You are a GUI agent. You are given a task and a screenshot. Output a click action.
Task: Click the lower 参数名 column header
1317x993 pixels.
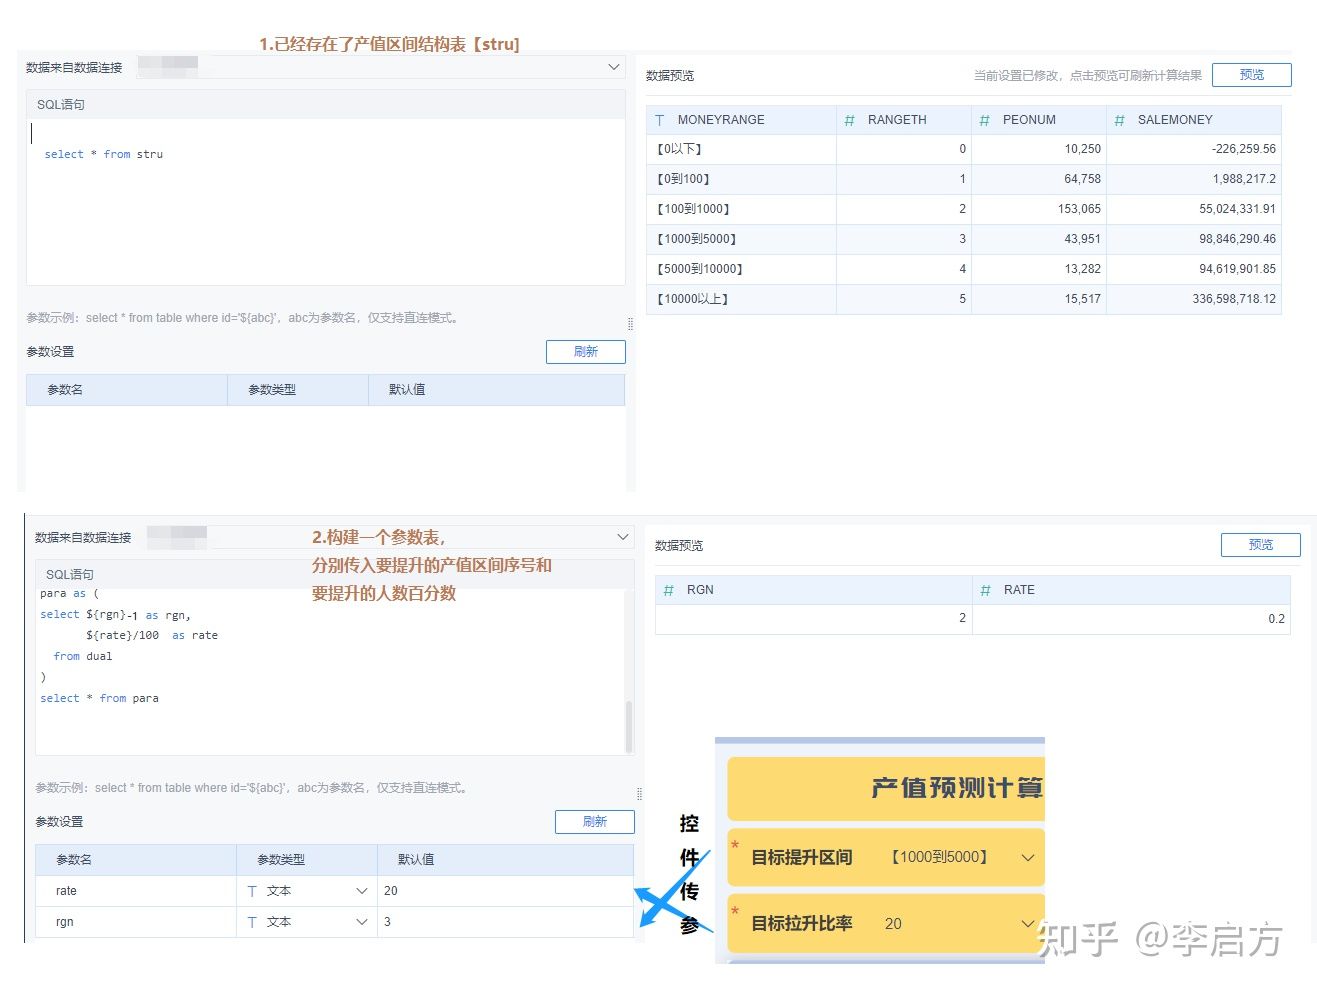click(x=136, y=860)
